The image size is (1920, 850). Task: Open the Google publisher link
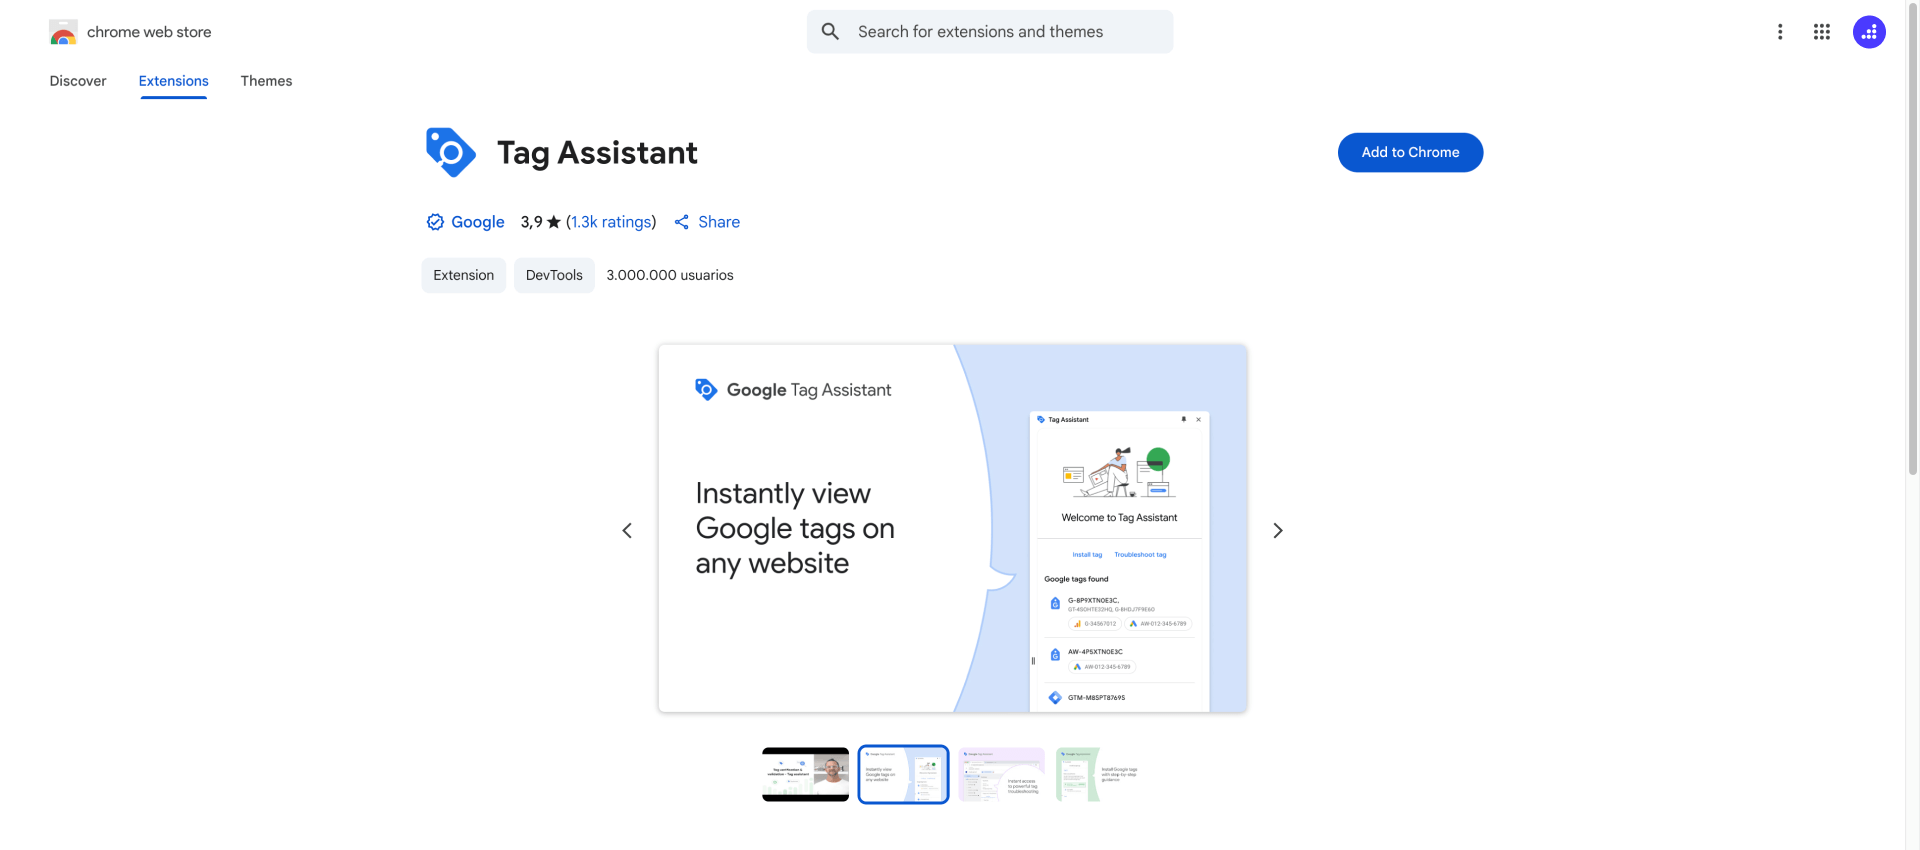pos(478,222)
